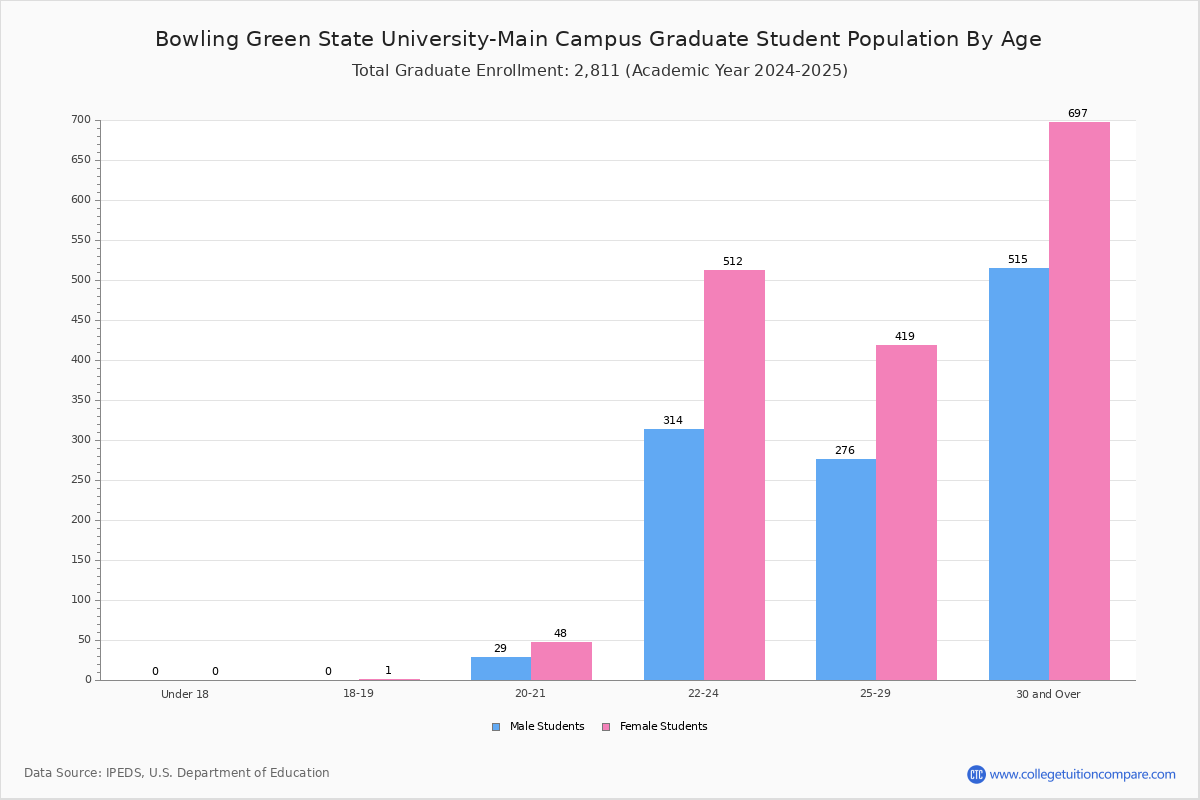Select the 30 and Over male bar
This screenshot has height=800, width=1200.
[x=1019, y=474]
